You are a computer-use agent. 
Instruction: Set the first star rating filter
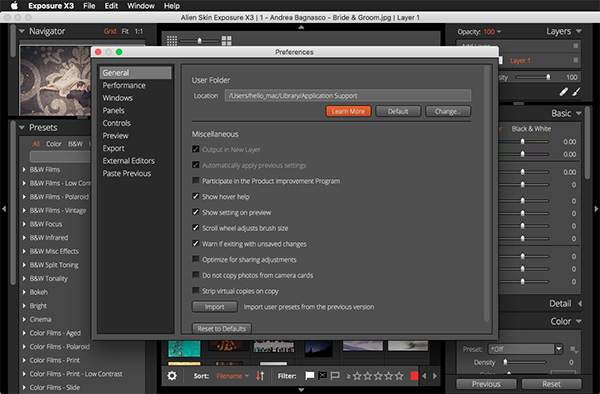(357, 376)
